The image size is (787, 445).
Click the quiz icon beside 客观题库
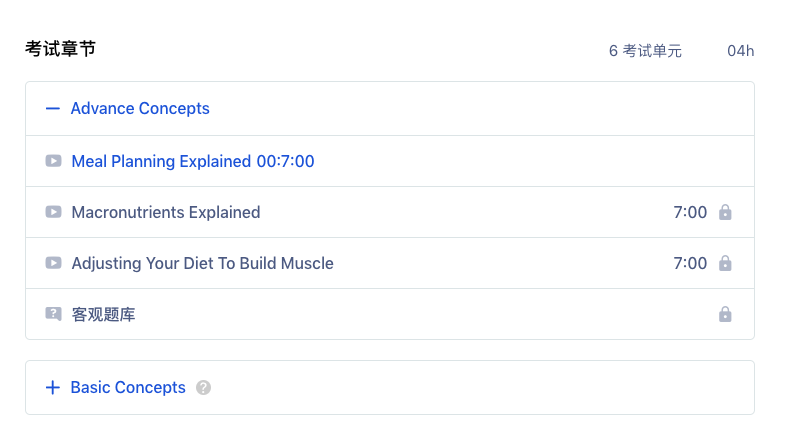[53, 314]
